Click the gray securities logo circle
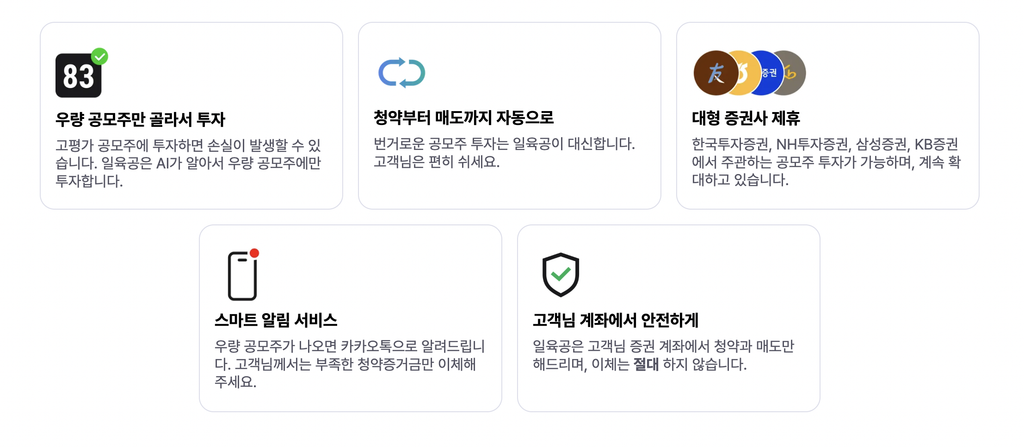 790,72
